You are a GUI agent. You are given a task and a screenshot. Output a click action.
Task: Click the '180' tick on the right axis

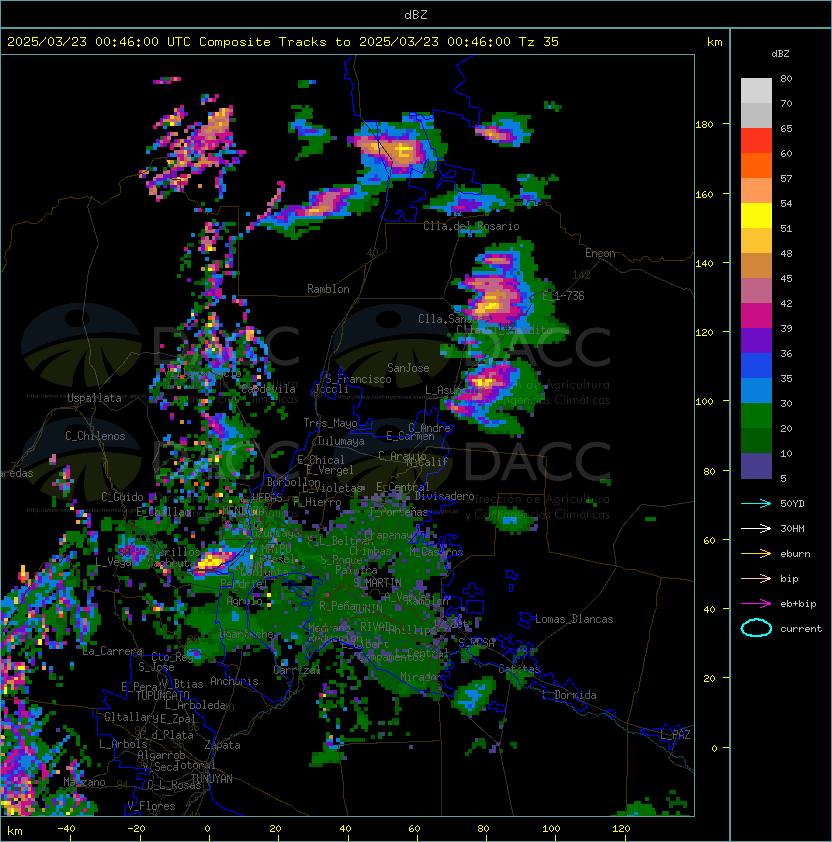pos(704,125)
